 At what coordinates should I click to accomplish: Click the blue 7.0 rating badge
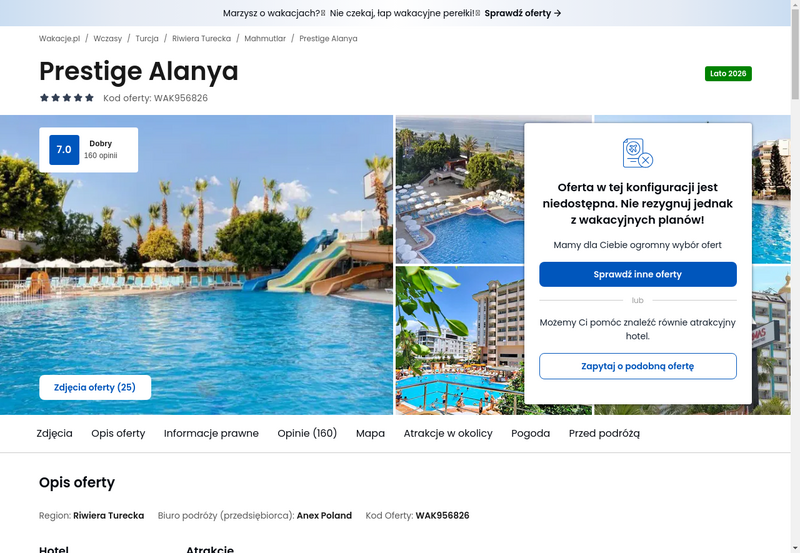[64, 149]
